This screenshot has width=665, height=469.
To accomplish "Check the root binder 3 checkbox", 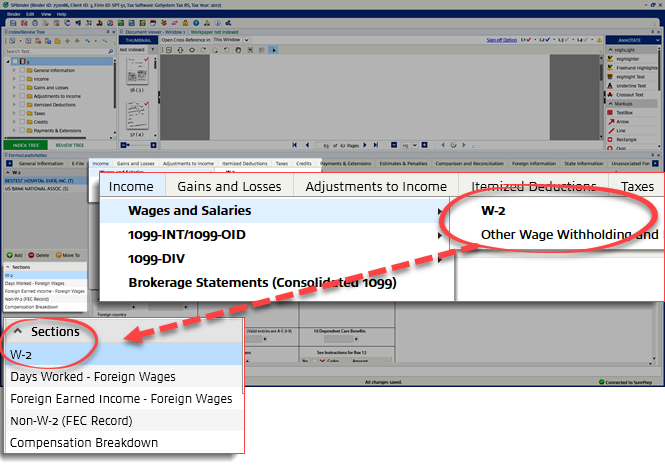I will pyautogui.click(x=16, y=61).
